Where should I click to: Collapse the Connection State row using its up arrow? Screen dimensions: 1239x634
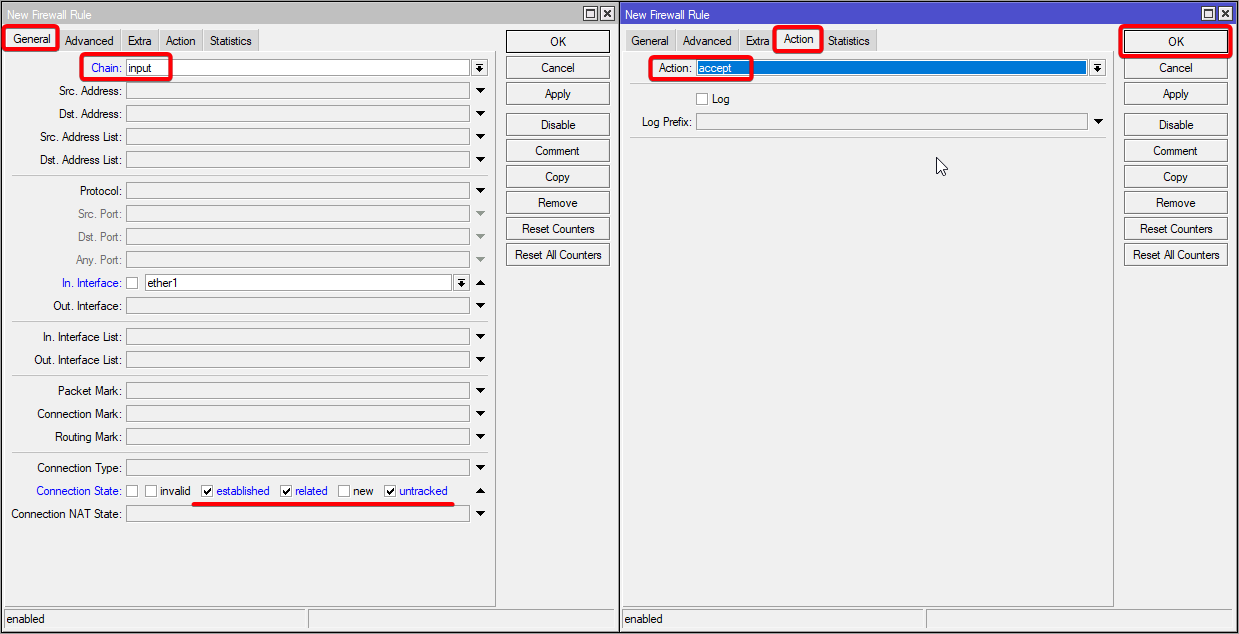478,491
